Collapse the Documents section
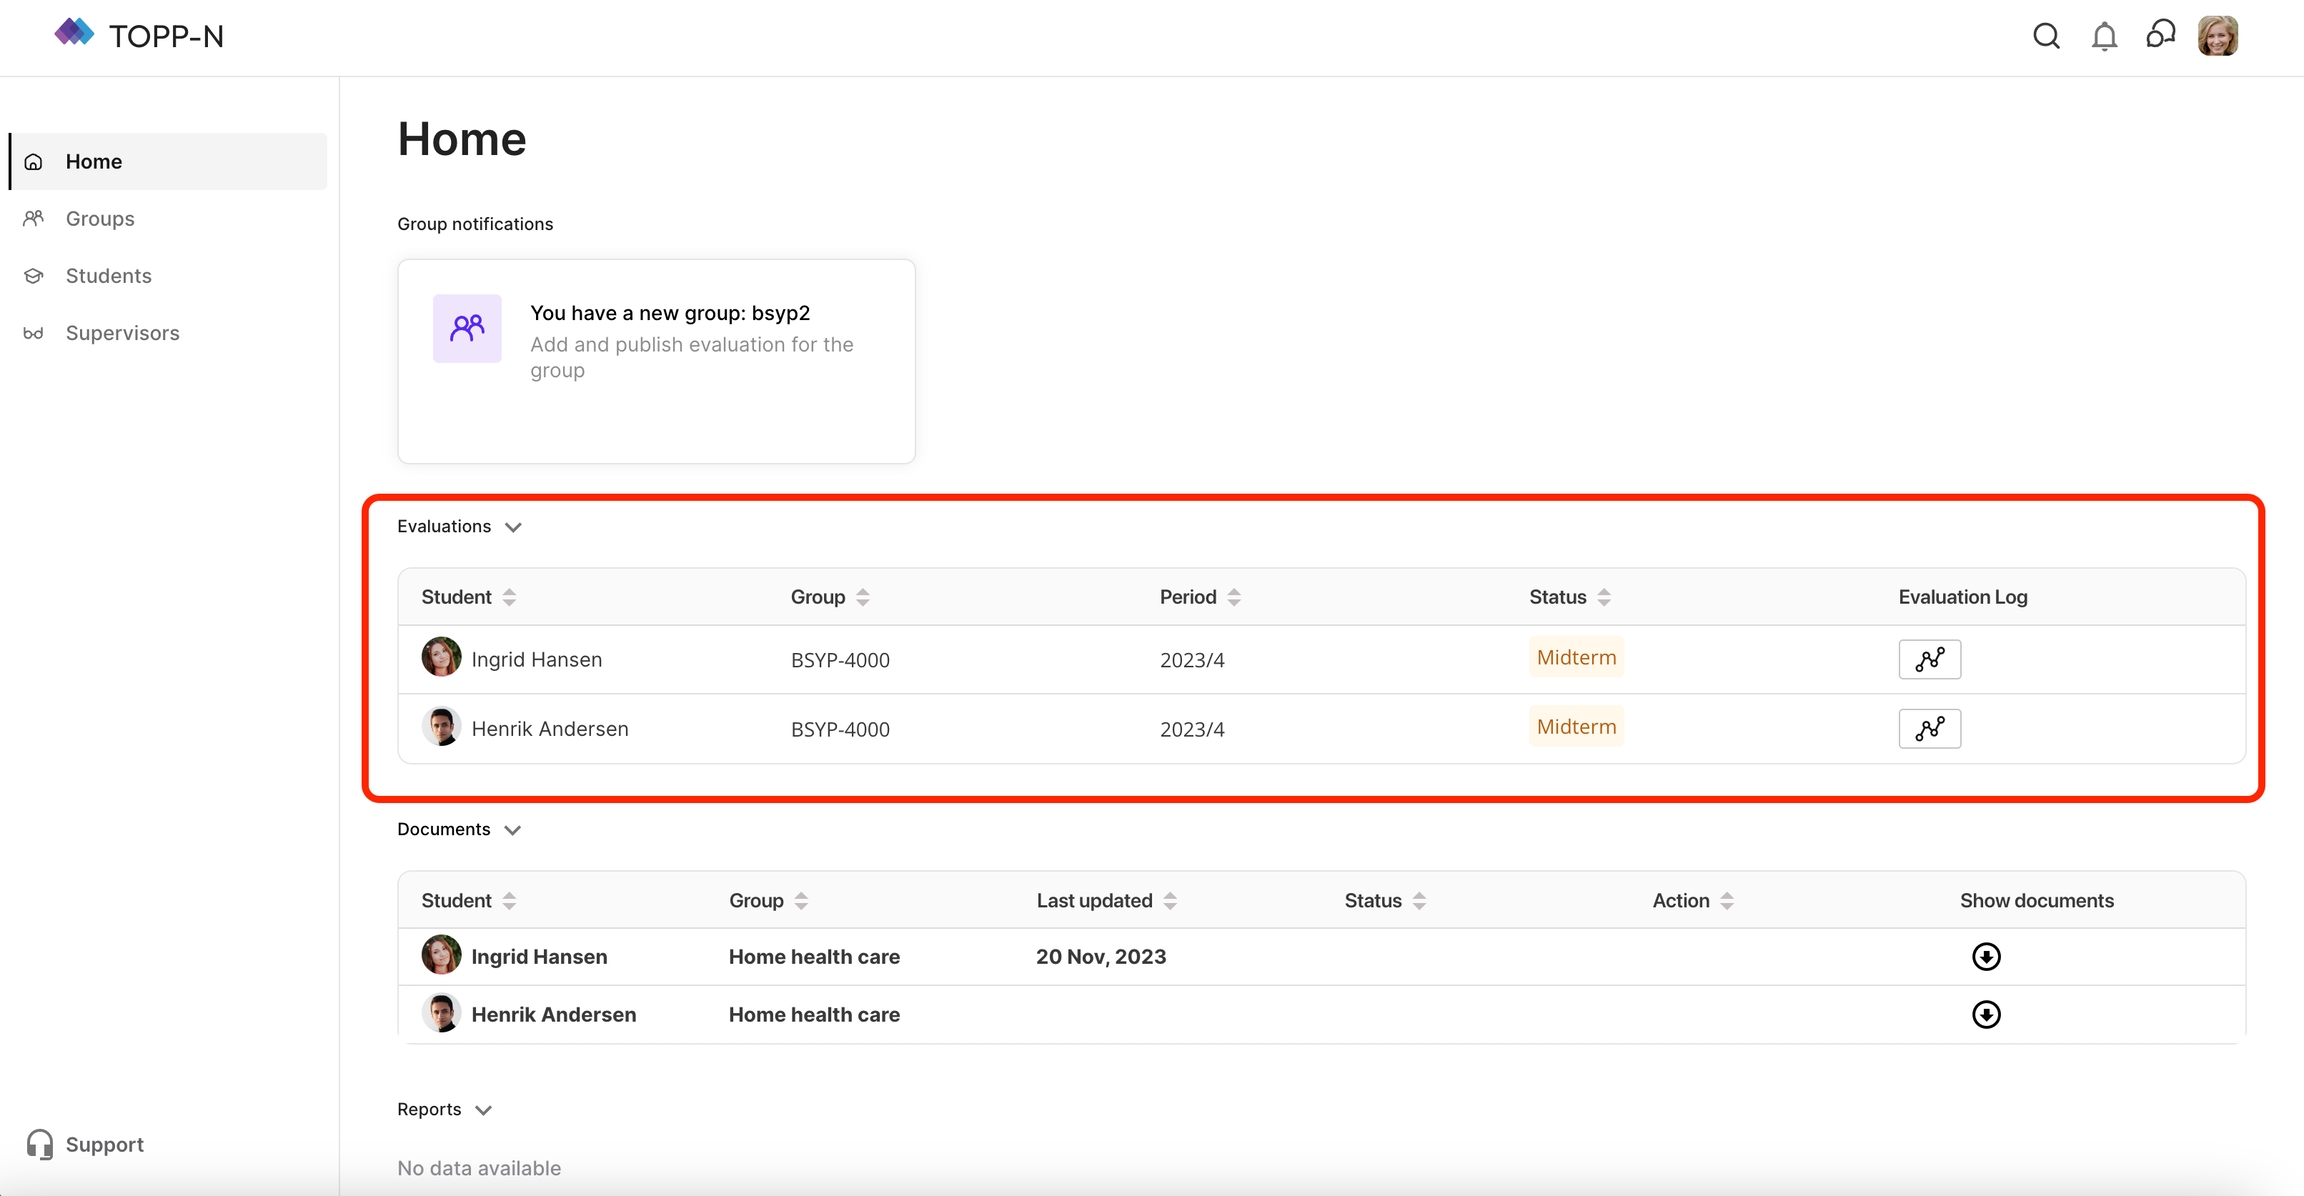Image resolution: width=2304 pixels, height=1196 pixels. pos(513,830)
